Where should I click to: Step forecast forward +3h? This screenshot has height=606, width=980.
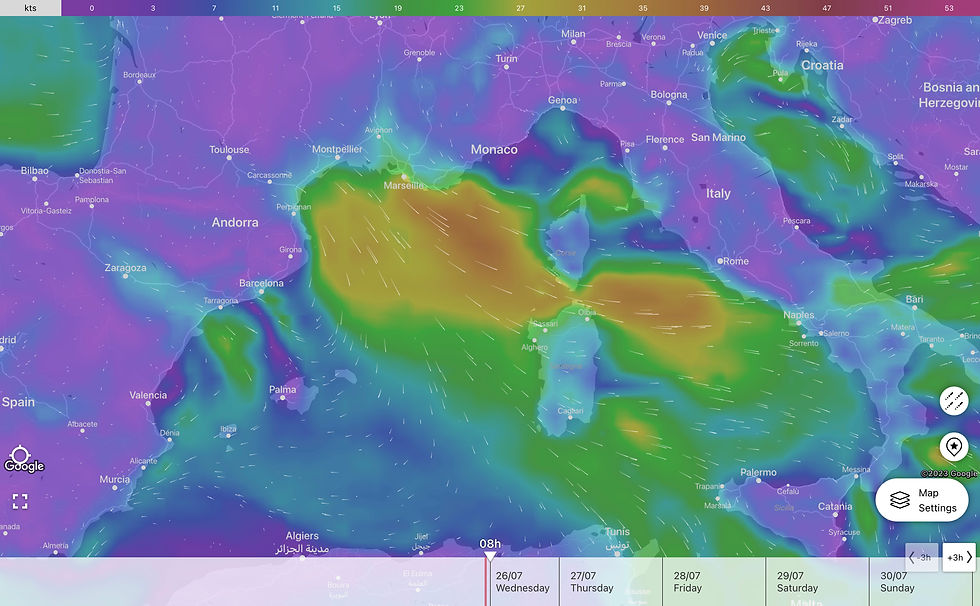click(959, 557)
